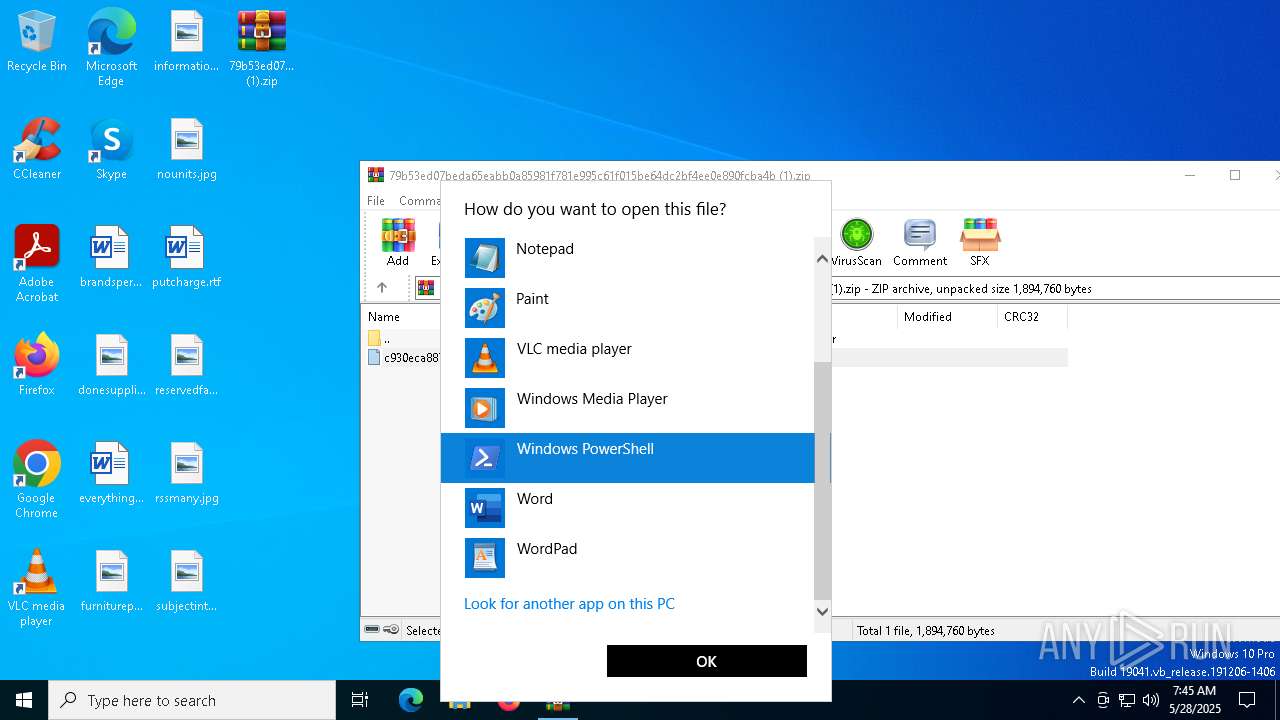This screenshot has height=720, width=1280.
Task: Open CCleaner desktop shortcut
Action: (37, 150)
